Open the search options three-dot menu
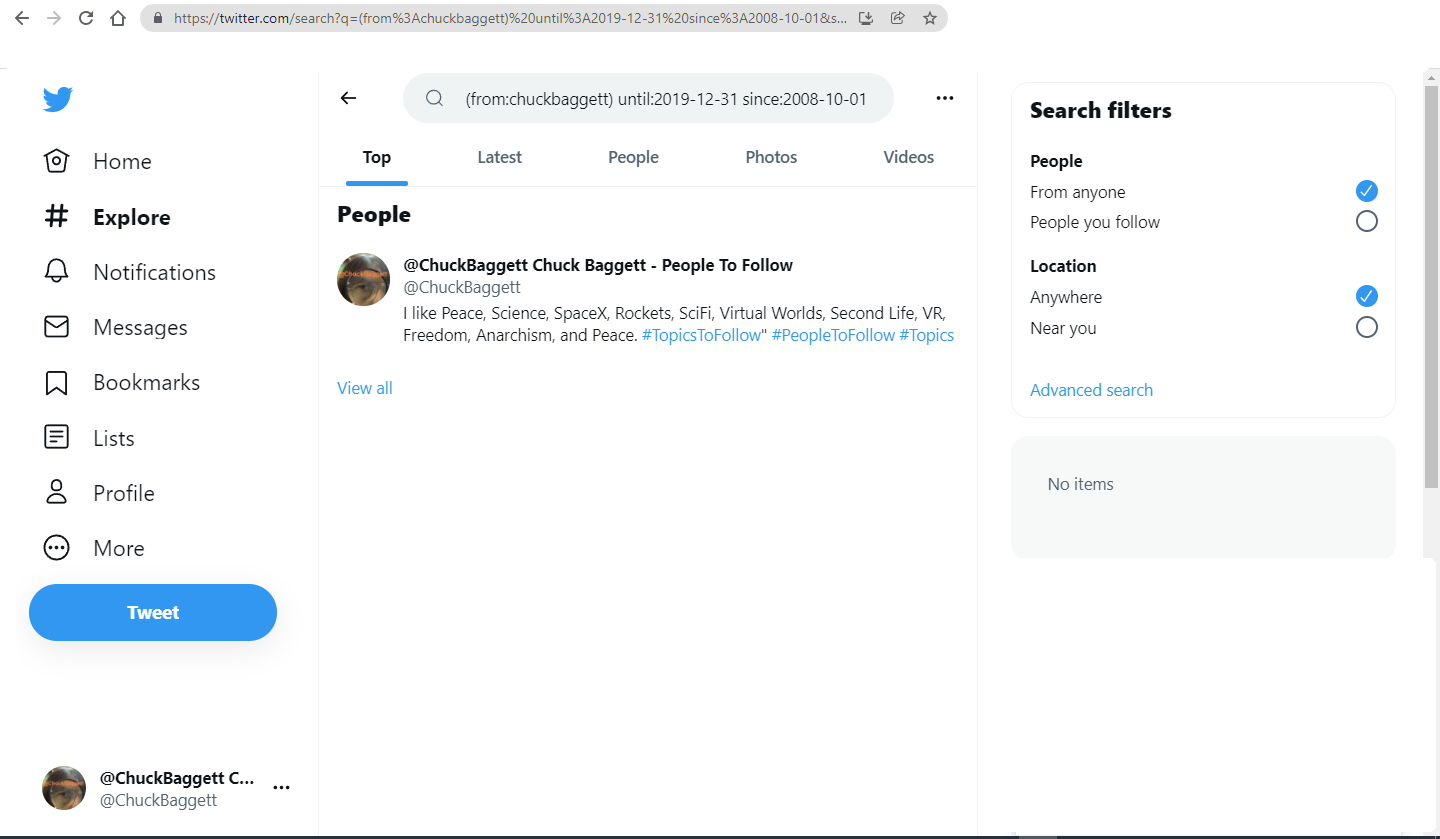Viewport: 1440px width, 839px height. (945, 98)
